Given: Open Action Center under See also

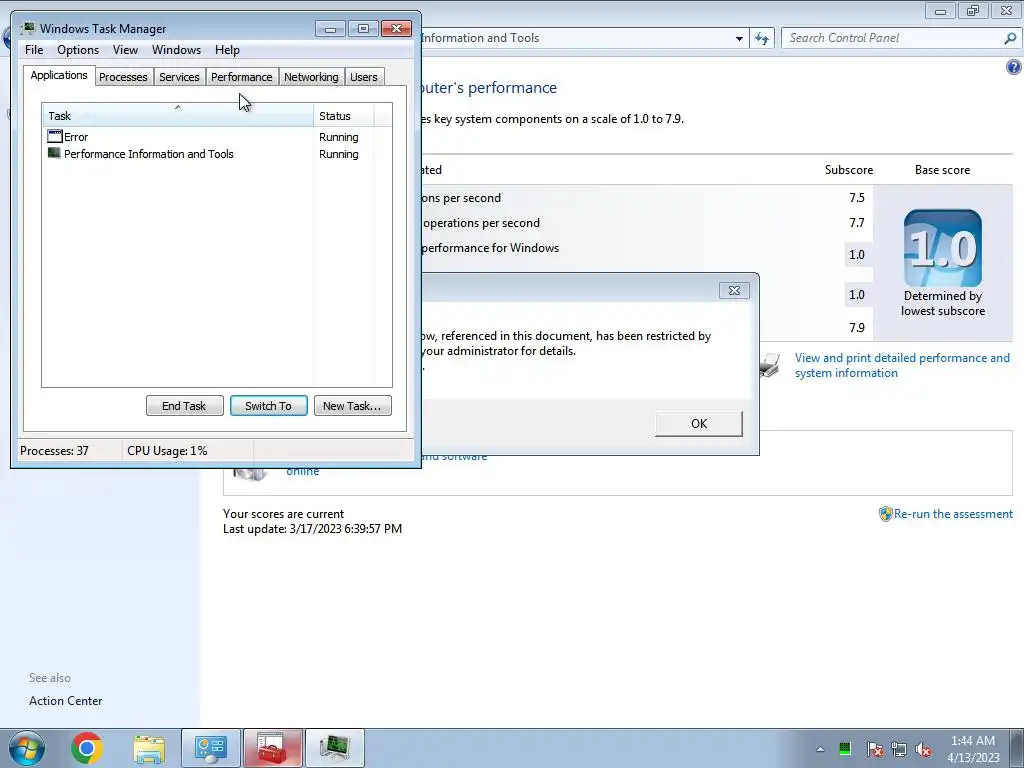Looking at the screenshot, I should [65, 701].
